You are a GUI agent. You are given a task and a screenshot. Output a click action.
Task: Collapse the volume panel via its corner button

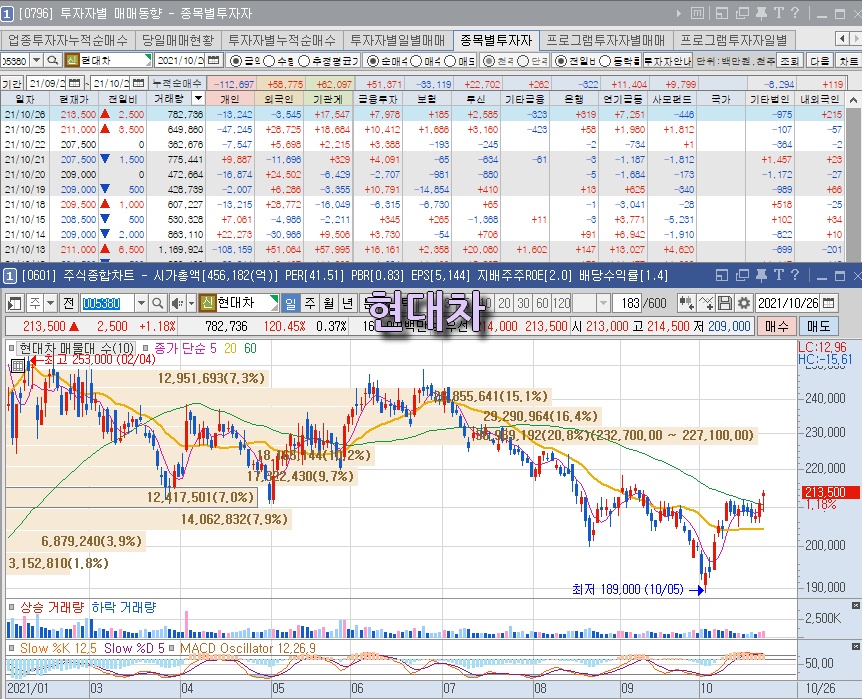point(855,606)
